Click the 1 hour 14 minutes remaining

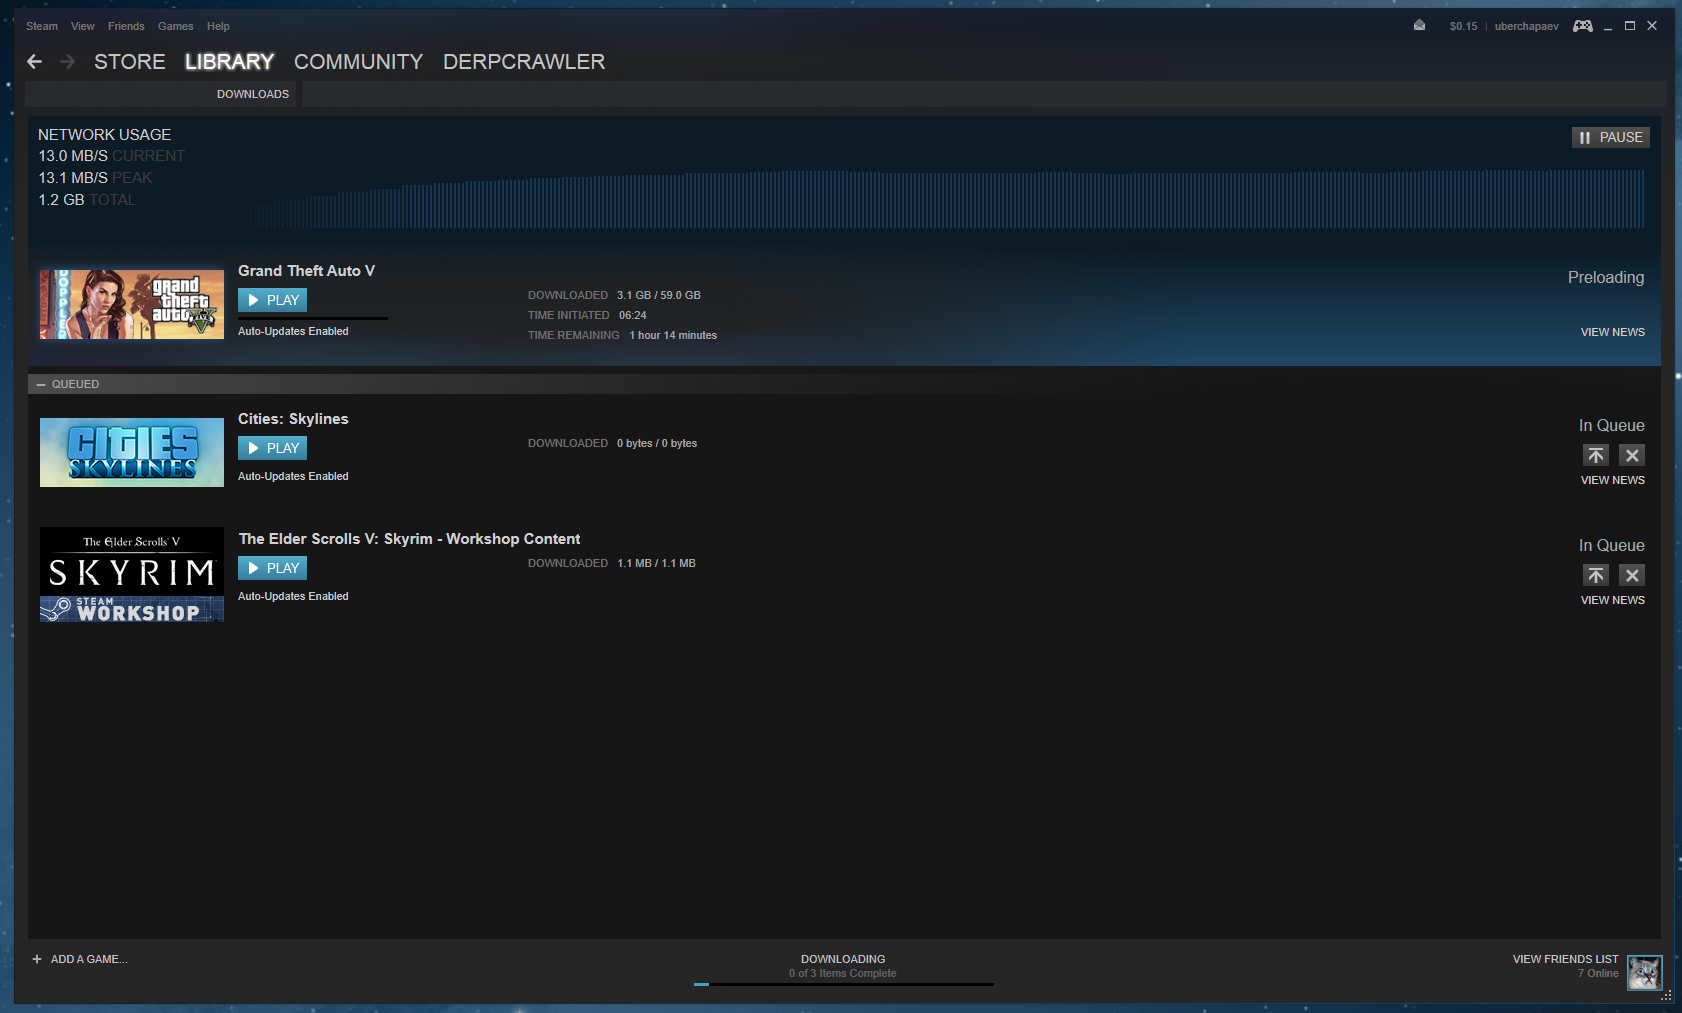click(x=673, y=335)
